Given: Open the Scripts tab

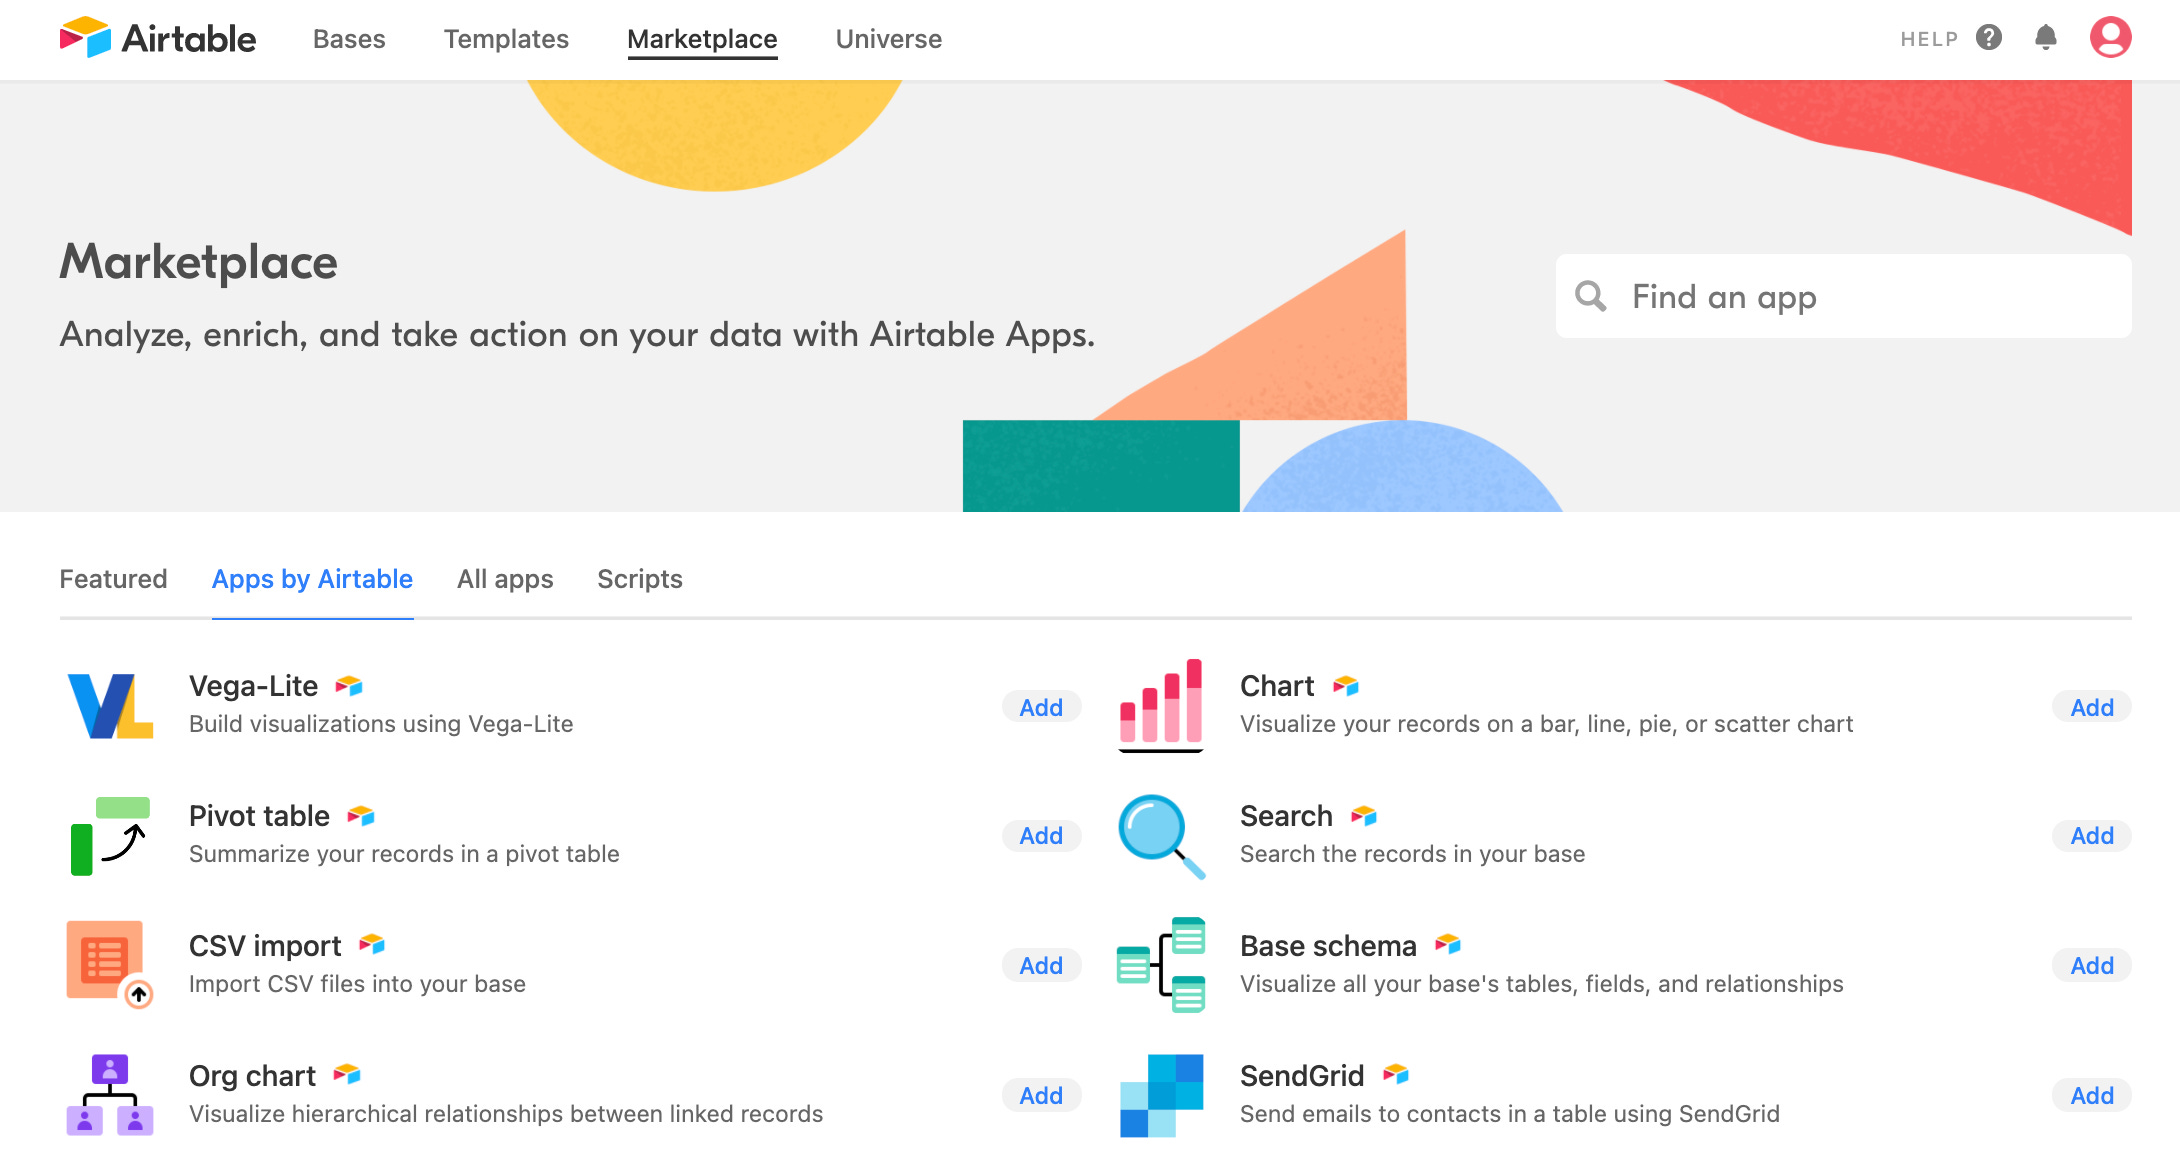Looking at the screenshot, I should (639, 579).
